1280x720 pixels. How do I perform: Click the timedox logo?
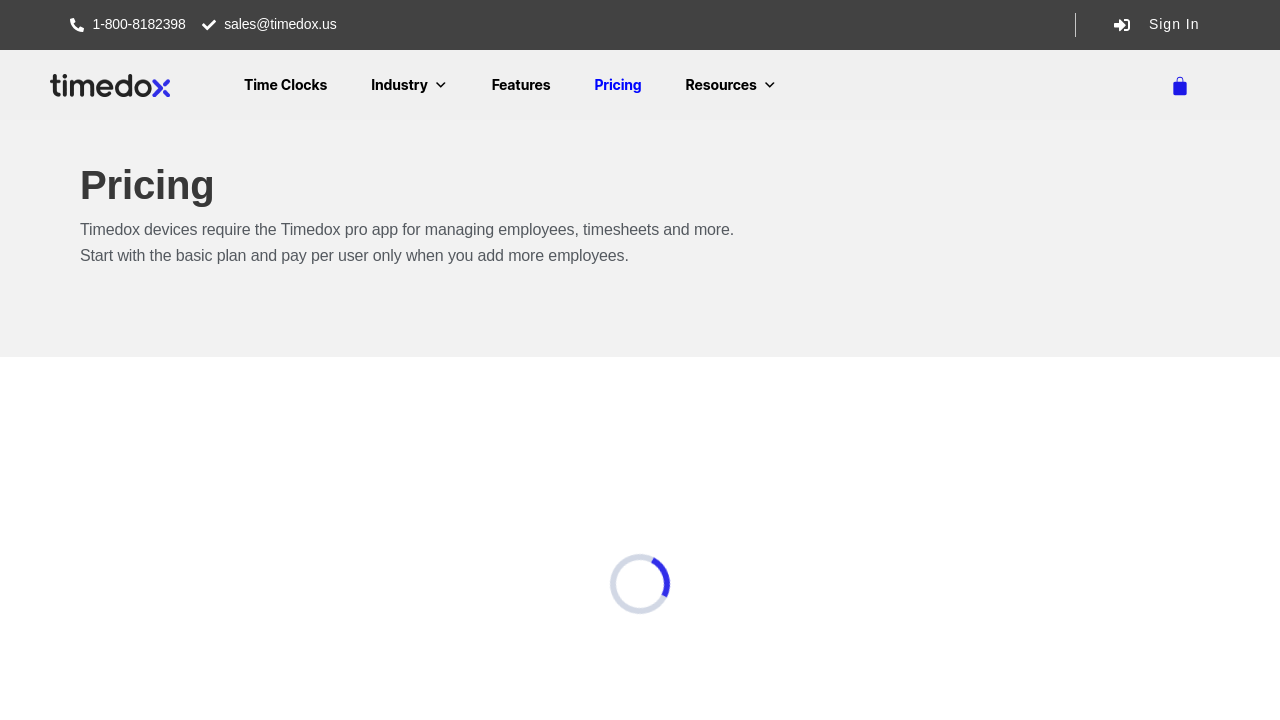(x=110, y=85)
